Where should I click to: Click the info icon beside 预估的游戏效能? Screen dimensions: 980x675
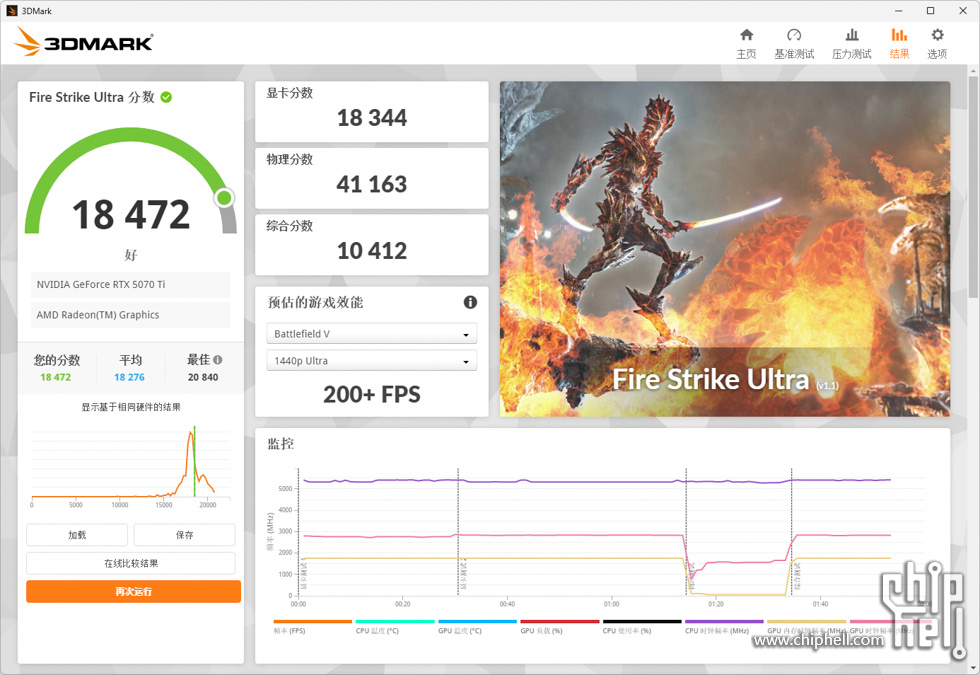(471, 302)
